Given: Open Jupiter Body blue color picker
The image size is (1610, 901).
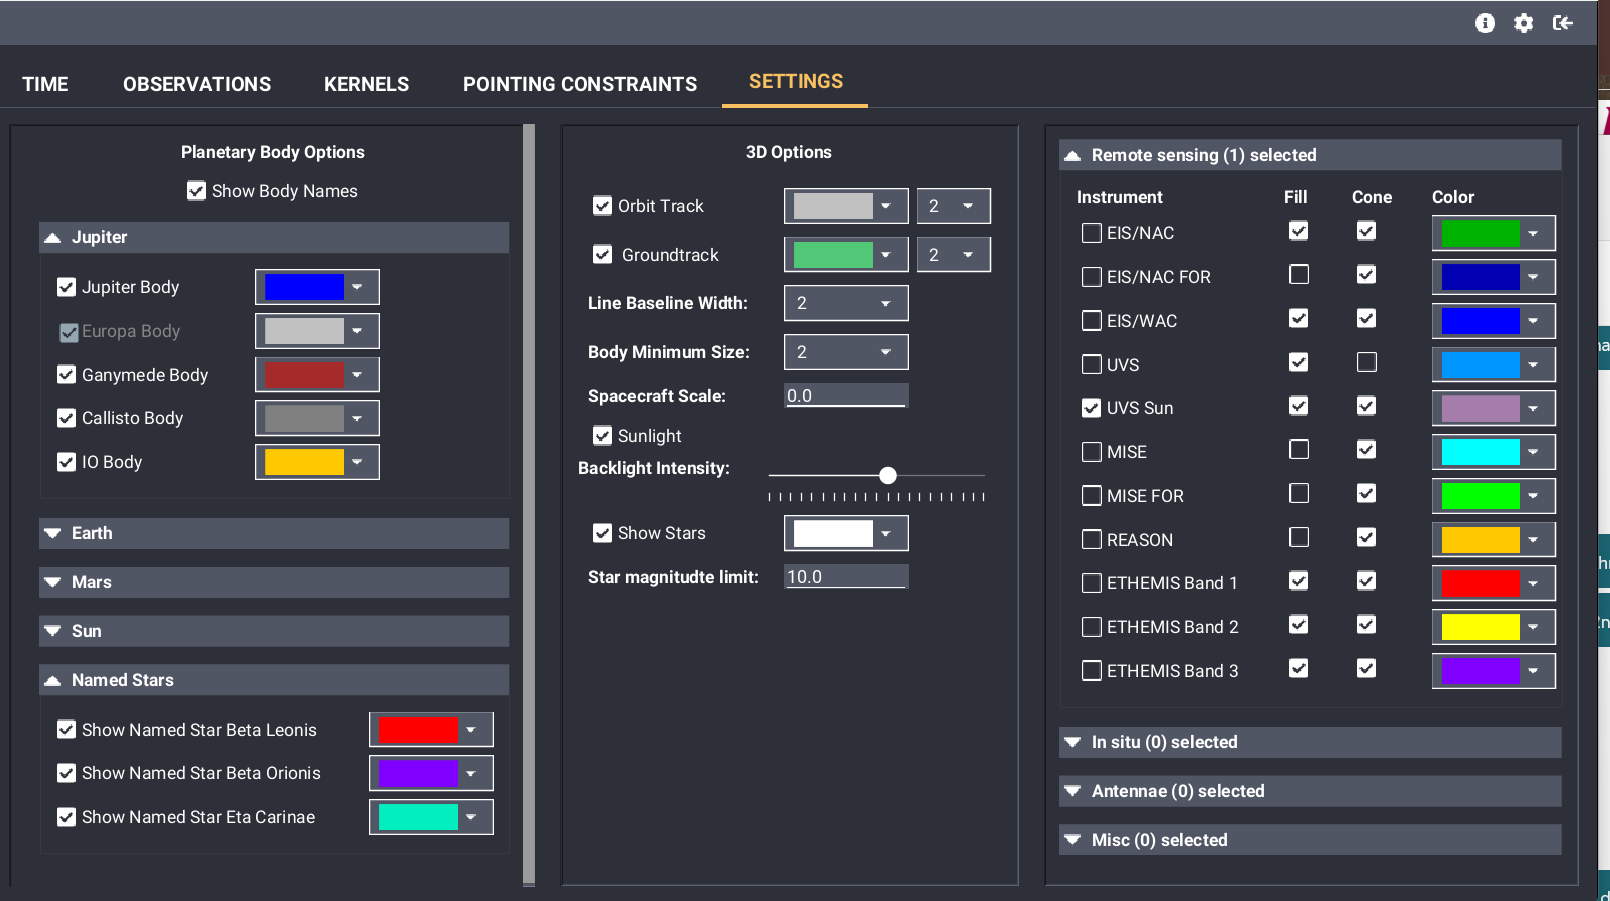Looking at the screenshot, I should click(x=317, y=287).
